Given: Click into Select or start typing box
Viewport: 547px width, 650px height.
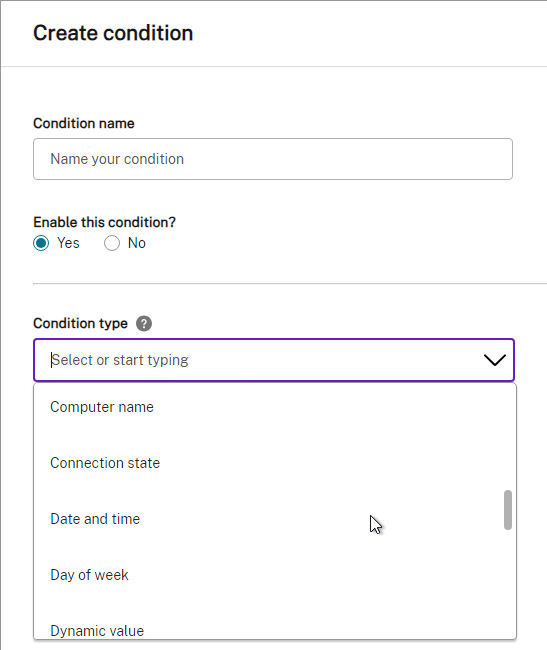Looking at the screenshot, I should point(274,360).
